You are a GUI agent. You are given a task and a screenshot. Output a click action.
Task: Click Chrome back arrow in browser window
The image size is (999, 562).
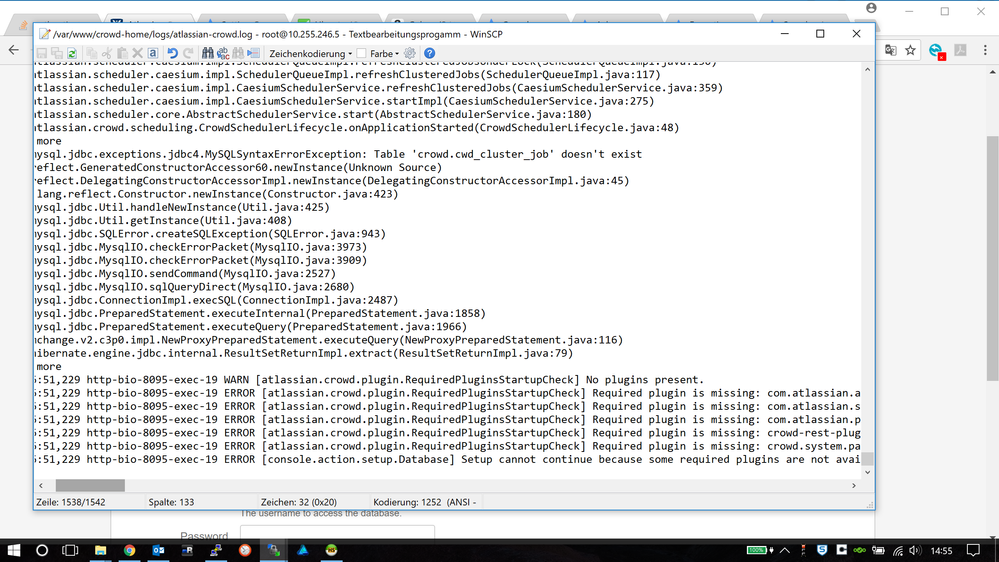14,50
